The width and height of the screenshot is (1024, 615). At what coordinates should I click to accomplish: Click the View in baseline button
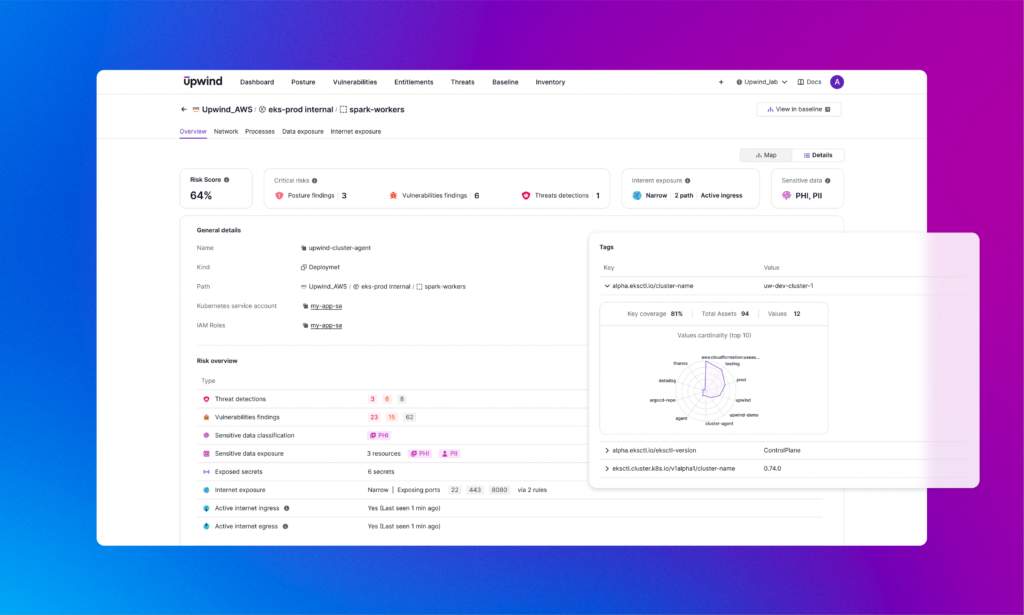pyautogui.click(x=799, y=110)
